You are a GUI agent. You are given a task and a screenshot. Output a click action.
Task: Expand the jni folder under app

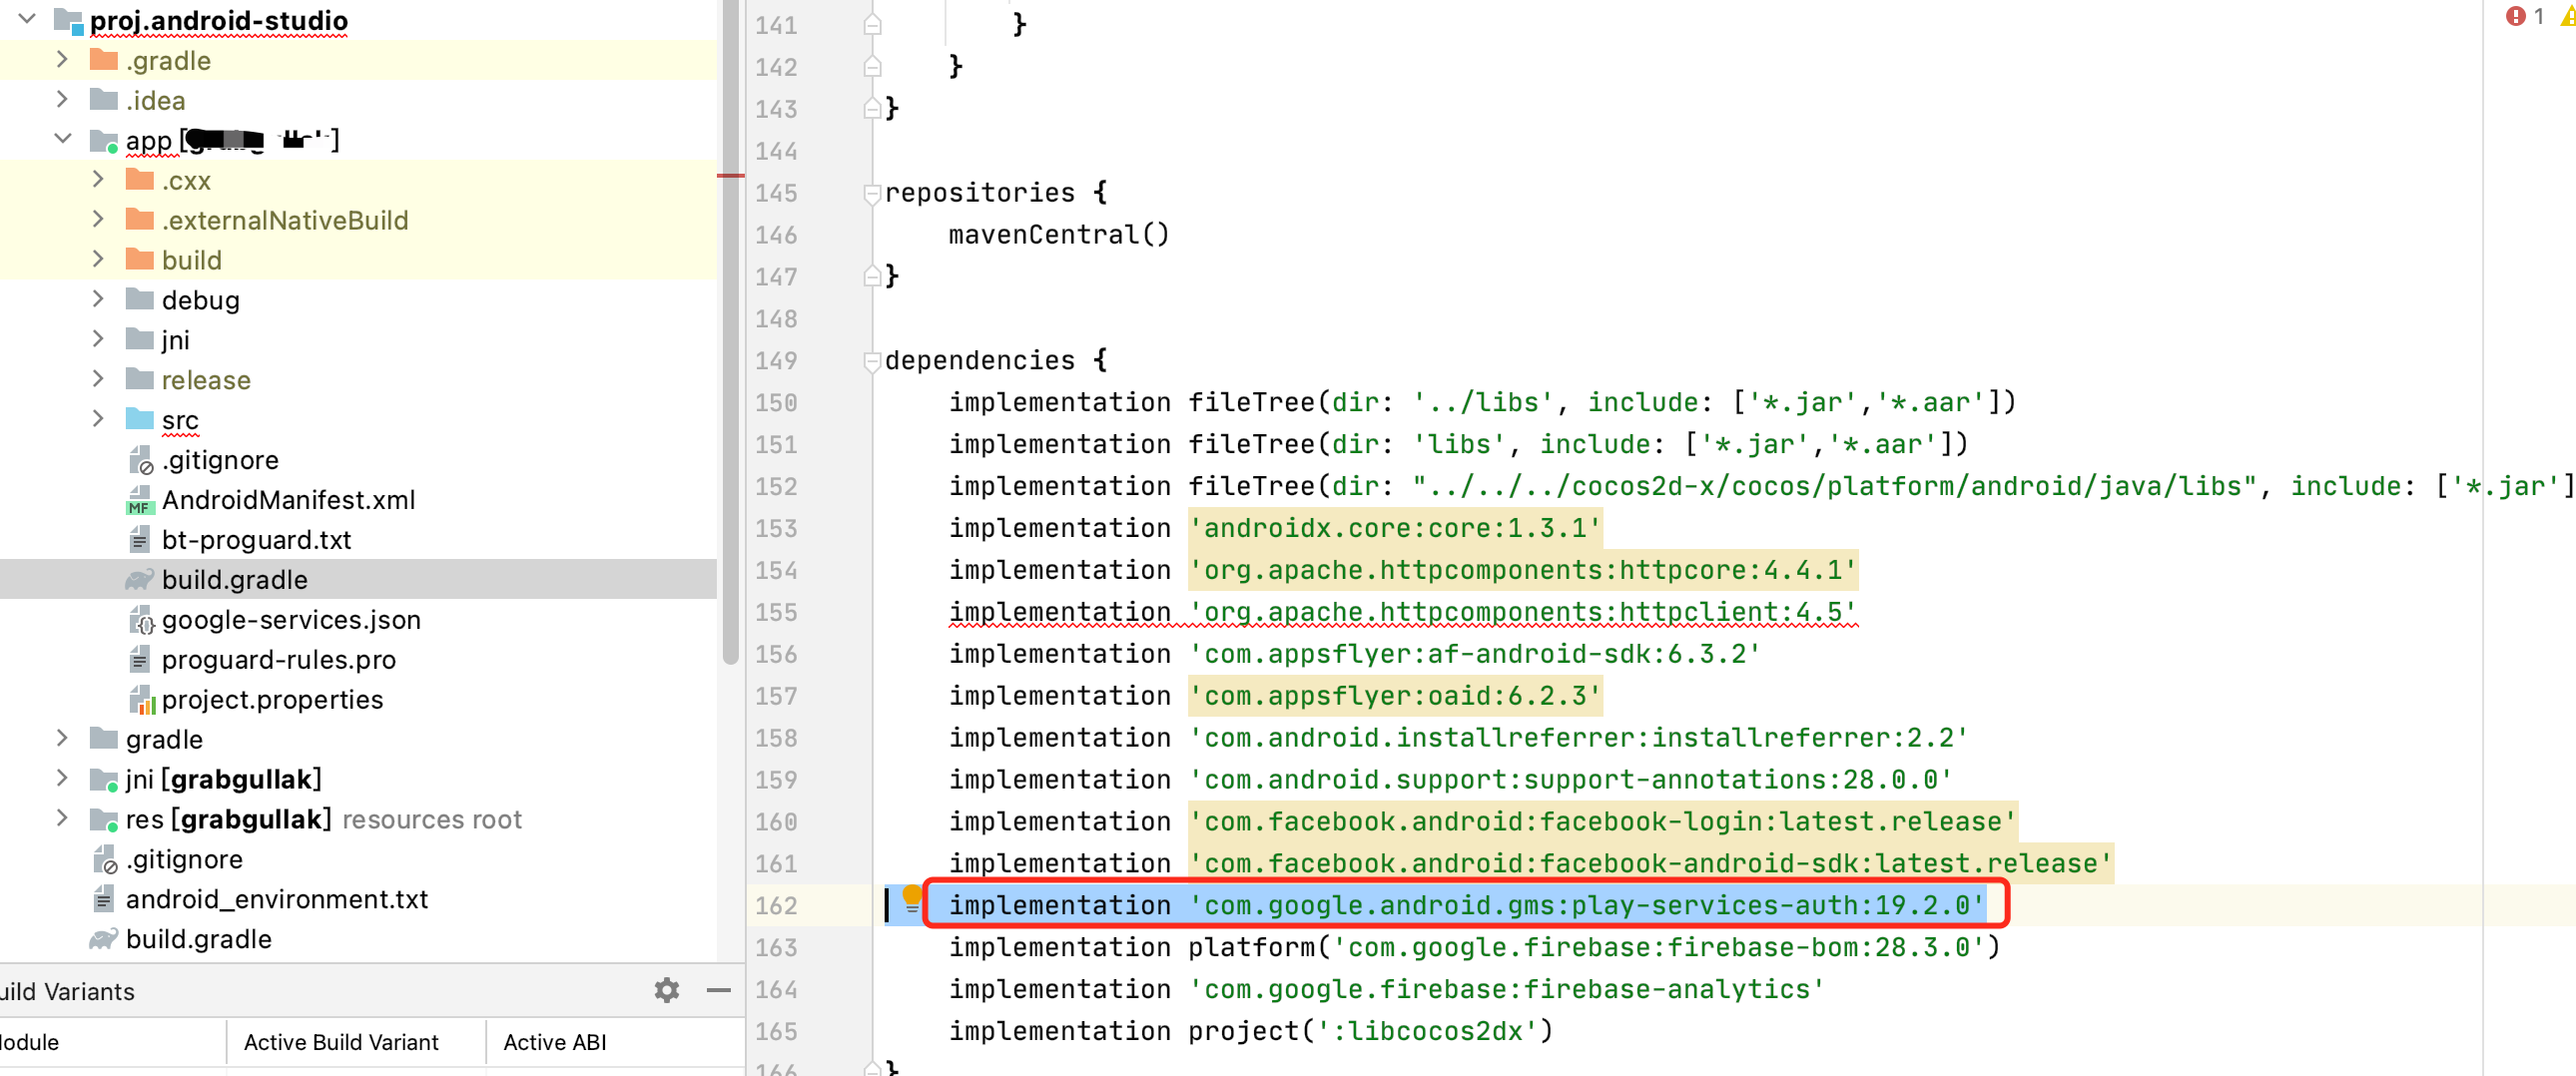[98, 338]
